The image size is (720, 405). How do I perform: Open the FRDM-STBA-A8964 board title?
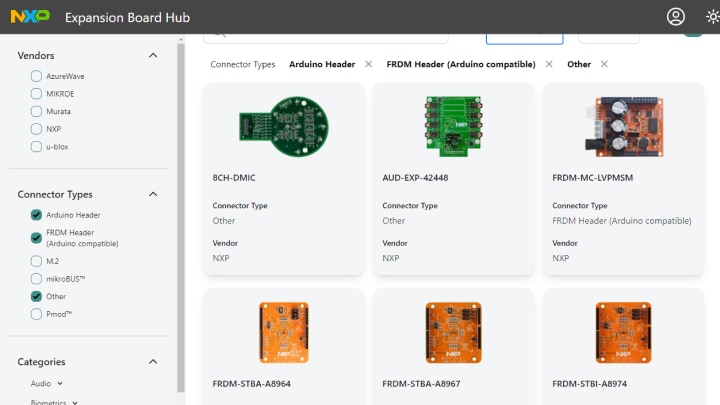click(251, 384)
